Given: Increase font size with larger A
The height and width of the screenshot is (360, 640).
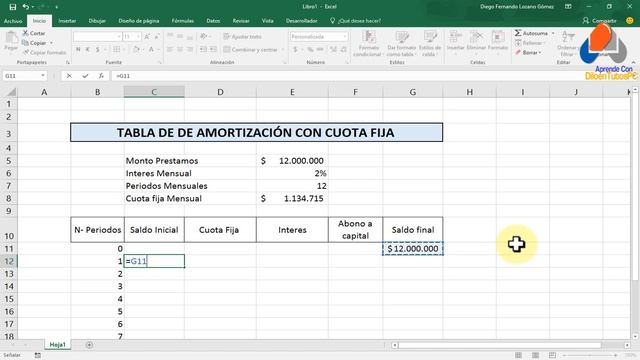Looking at the screenshot, I should pos(147,37).
